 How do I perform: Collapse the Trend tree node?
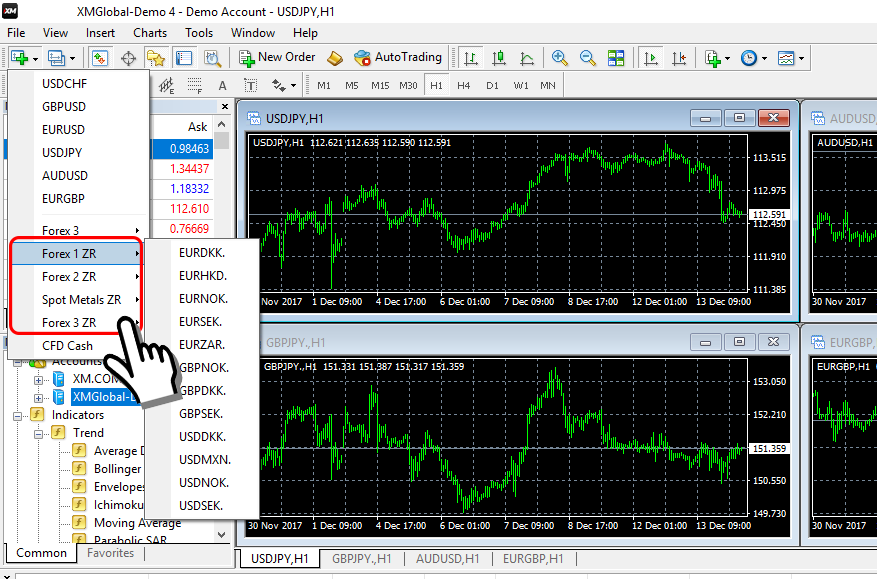[39, 434]
